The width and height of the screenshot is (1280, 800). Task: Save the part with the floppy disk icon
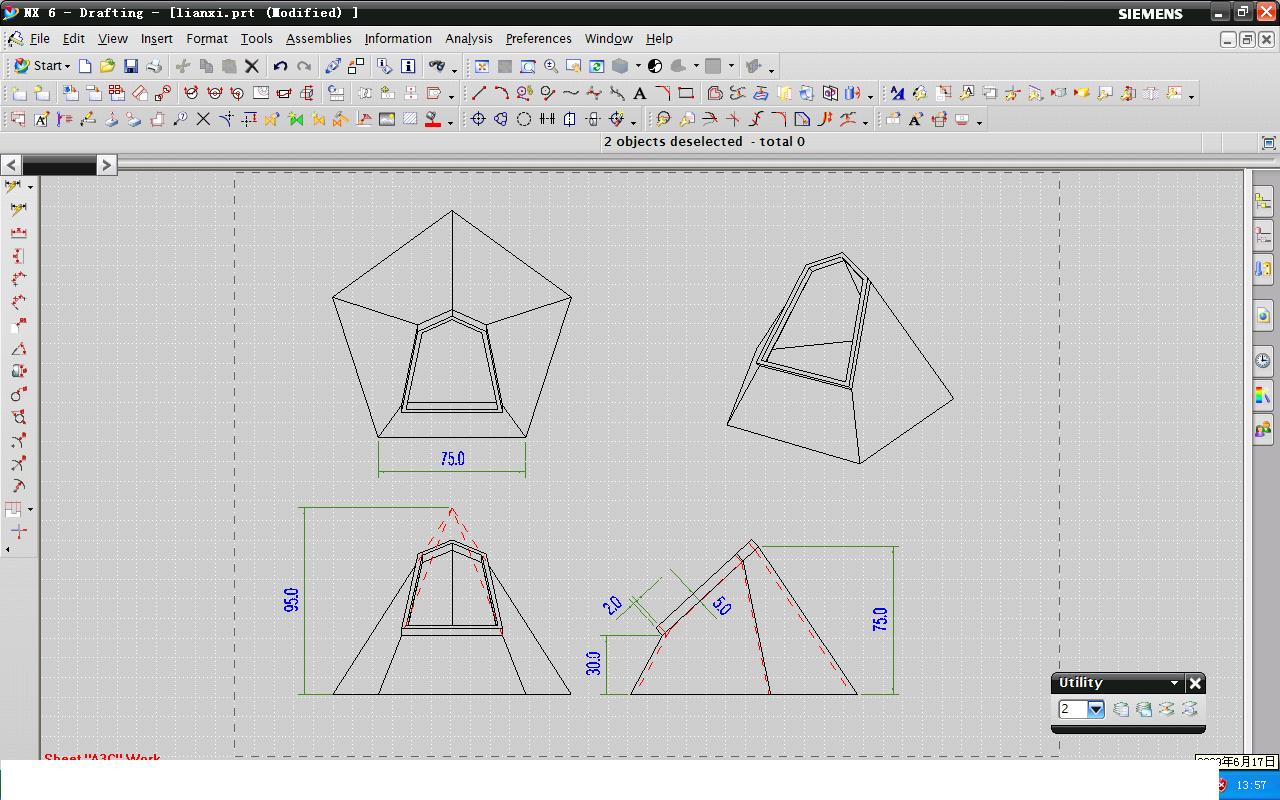click(x=131, y=66)
